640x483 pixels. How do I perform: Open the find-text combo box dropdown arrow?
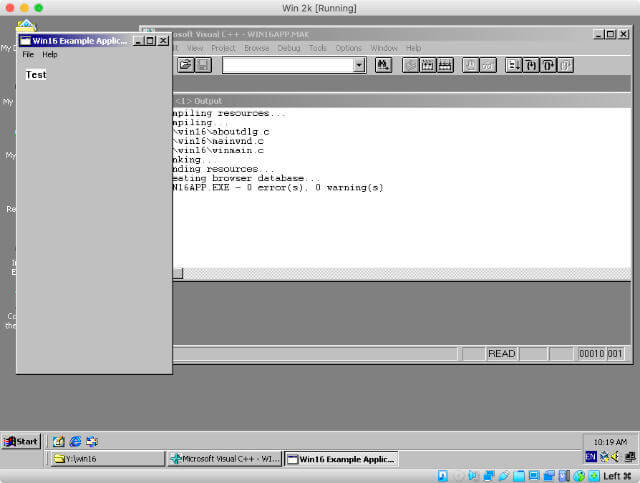pos(359,65)
